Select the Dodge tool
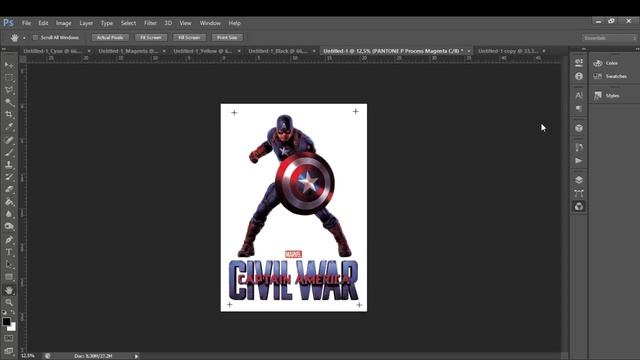 (9, 227)
